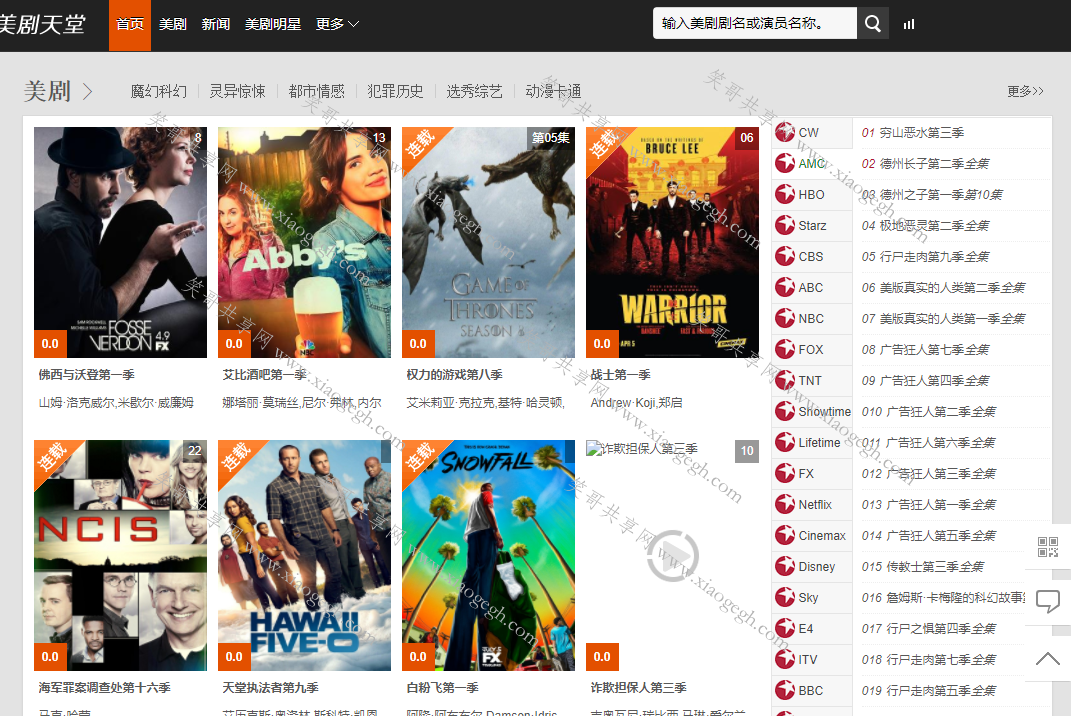Image resolution: width=1071 pixels, height=716 pixels.
Task: Click the search box for show names
Action: tap(755, 23)
